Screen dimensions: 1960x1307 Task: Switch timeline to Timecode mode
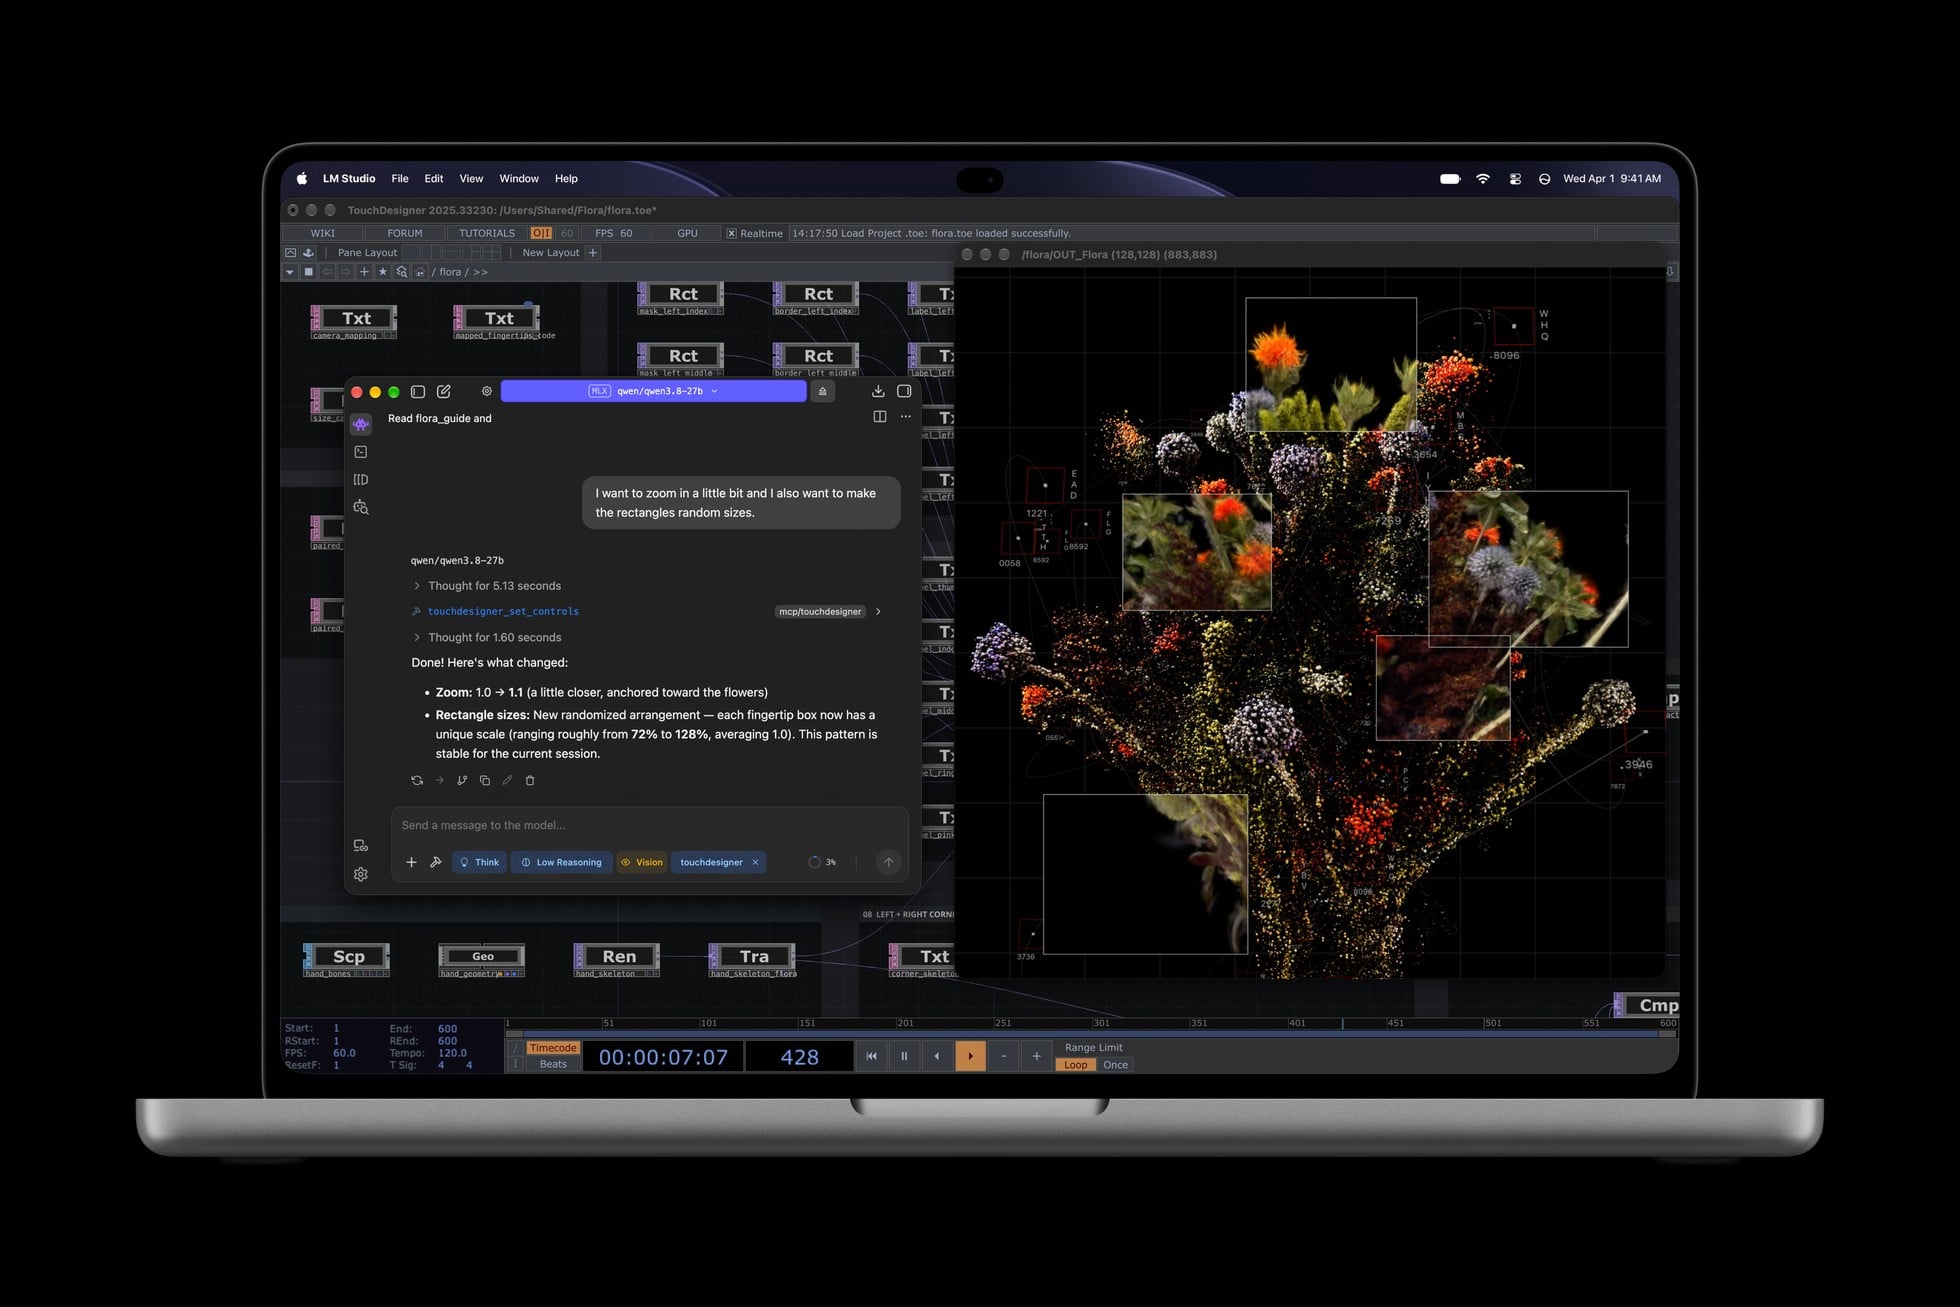[x=553, y=1048]
